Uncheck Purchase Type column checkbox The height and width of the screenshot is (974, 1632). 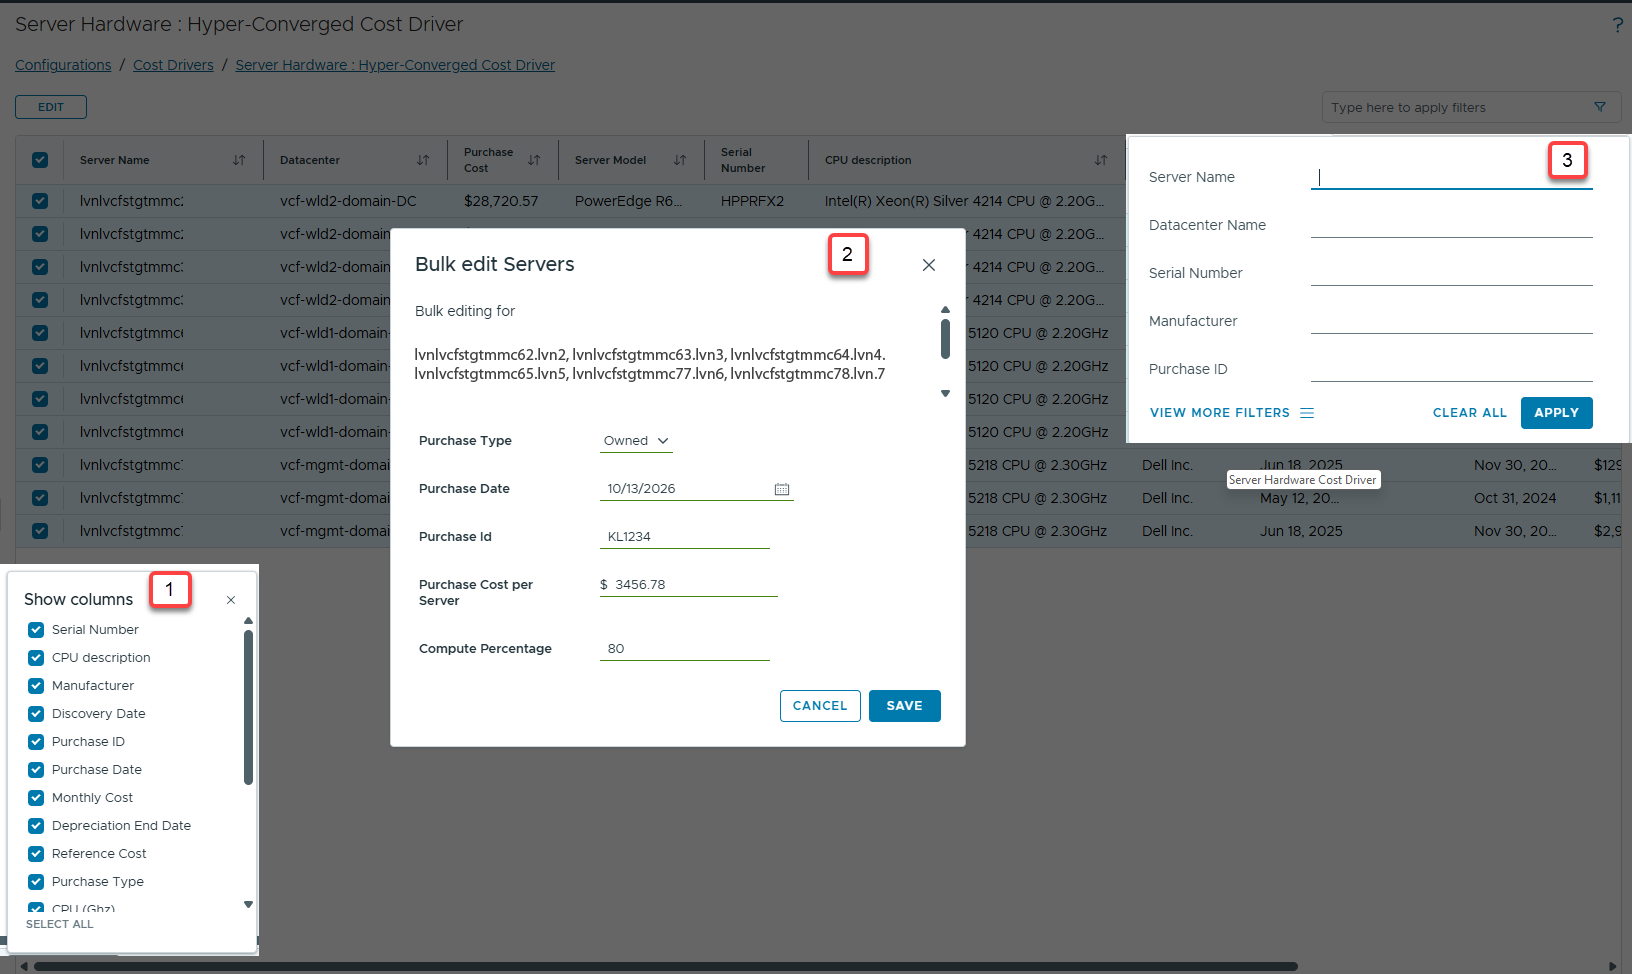pyautogui.click(x=36, y=882)
